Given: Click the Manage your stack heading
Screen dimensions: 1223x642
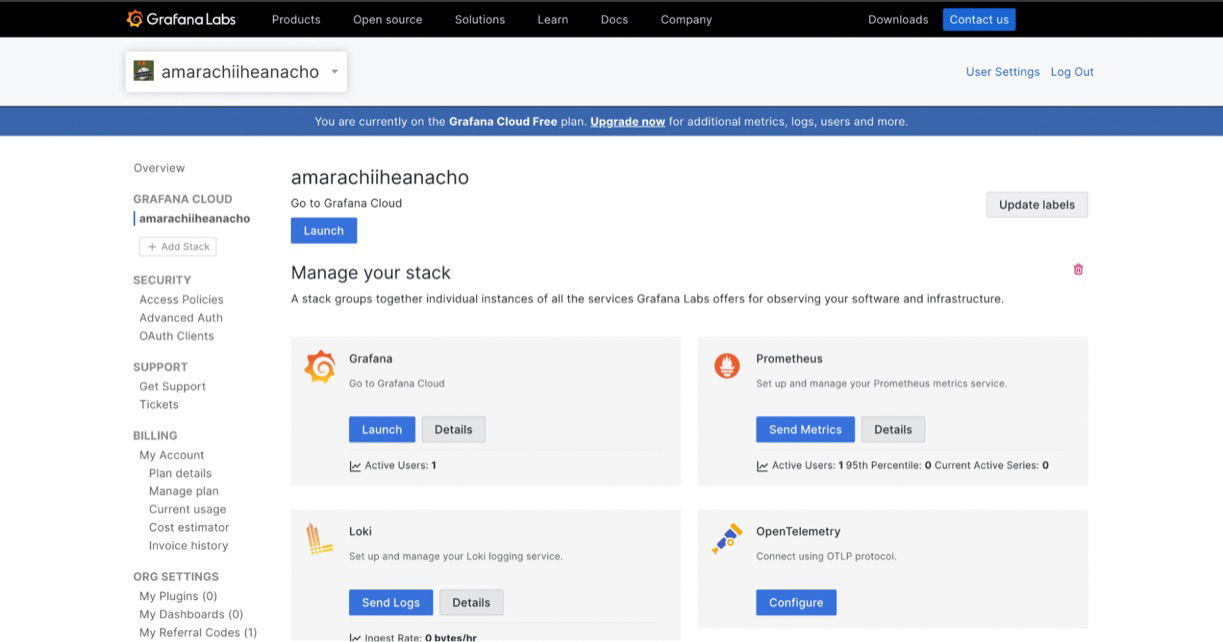Looking at the screenshot, I should pos(371,273).
